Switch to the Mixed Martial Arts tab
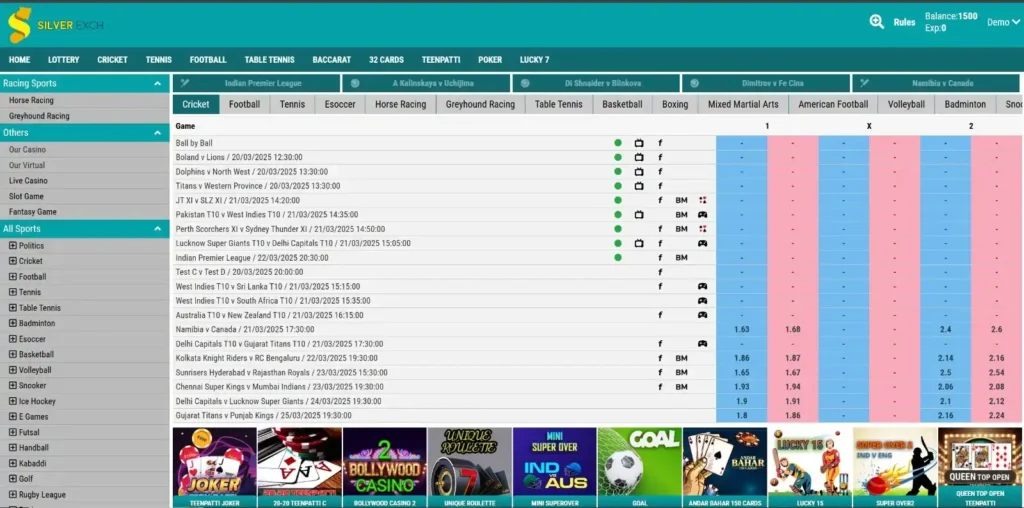1024x508 pixels. click(743, 104)
